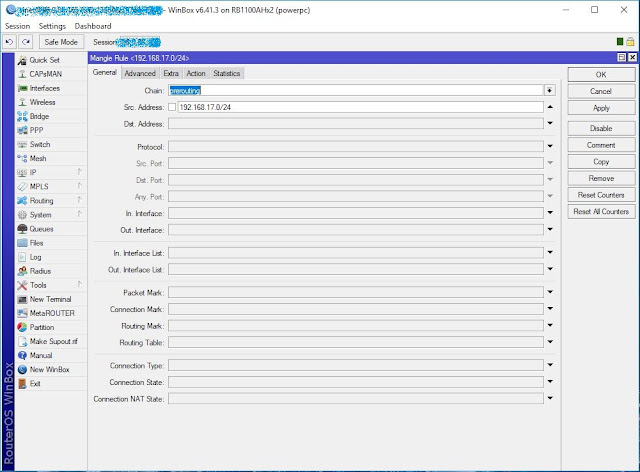Open MetaROUTER section

tap(51, 314)
